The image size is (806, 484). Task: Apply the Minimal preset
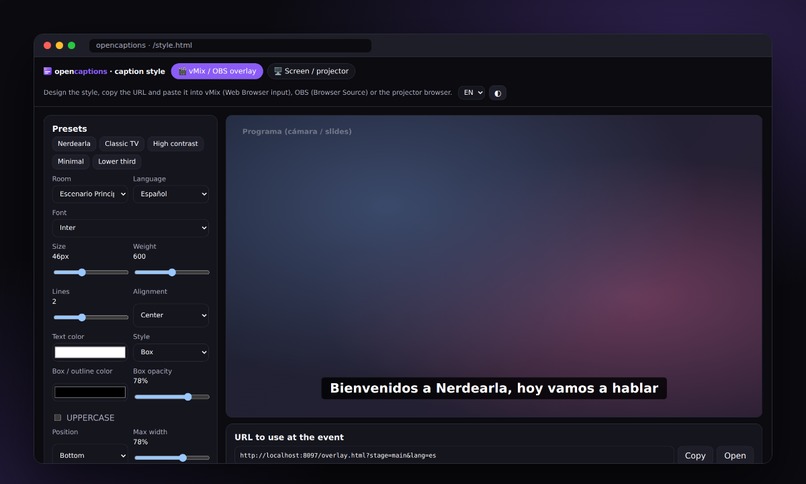click(71, 161)
